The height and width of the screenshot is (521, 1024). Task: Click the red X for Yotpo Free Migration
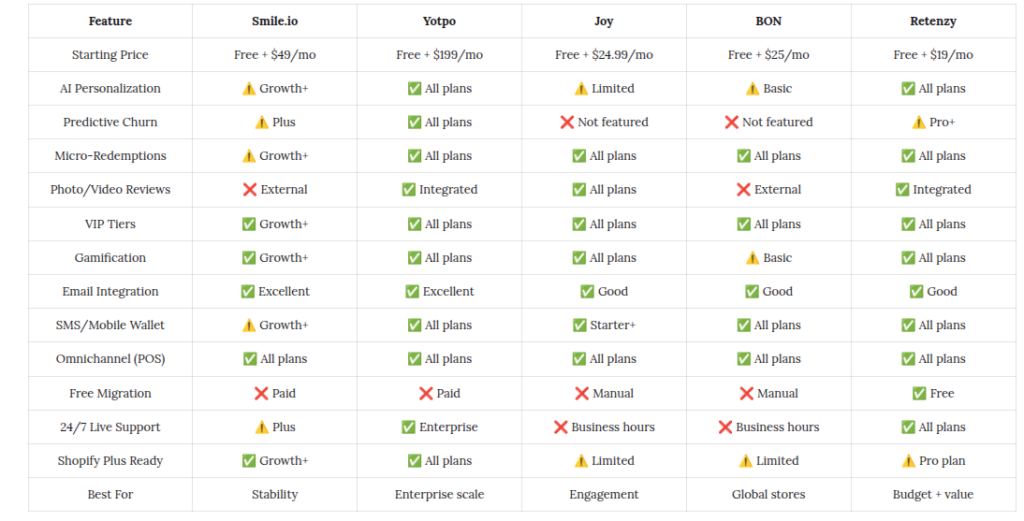(x=426, y=393)
